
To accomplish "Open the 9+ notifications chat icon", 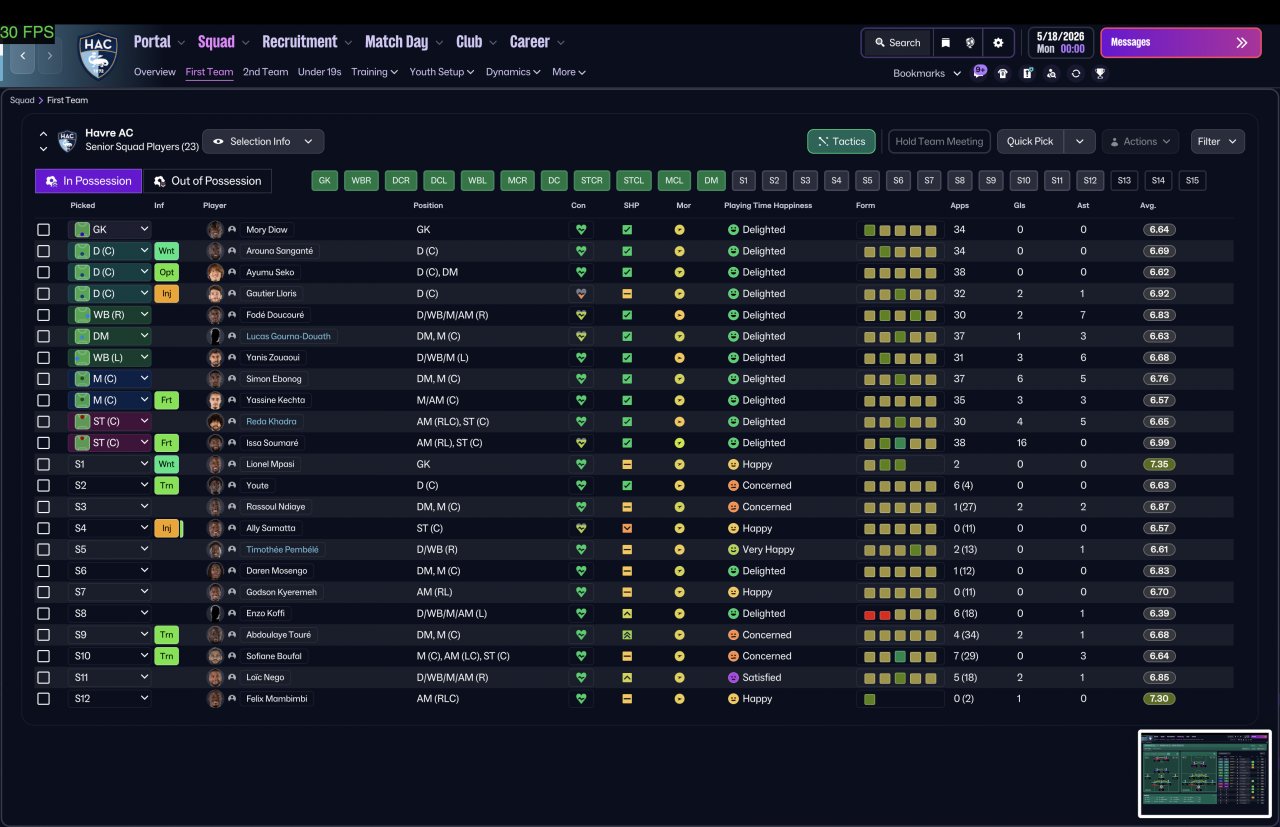I will click(980, 72).
